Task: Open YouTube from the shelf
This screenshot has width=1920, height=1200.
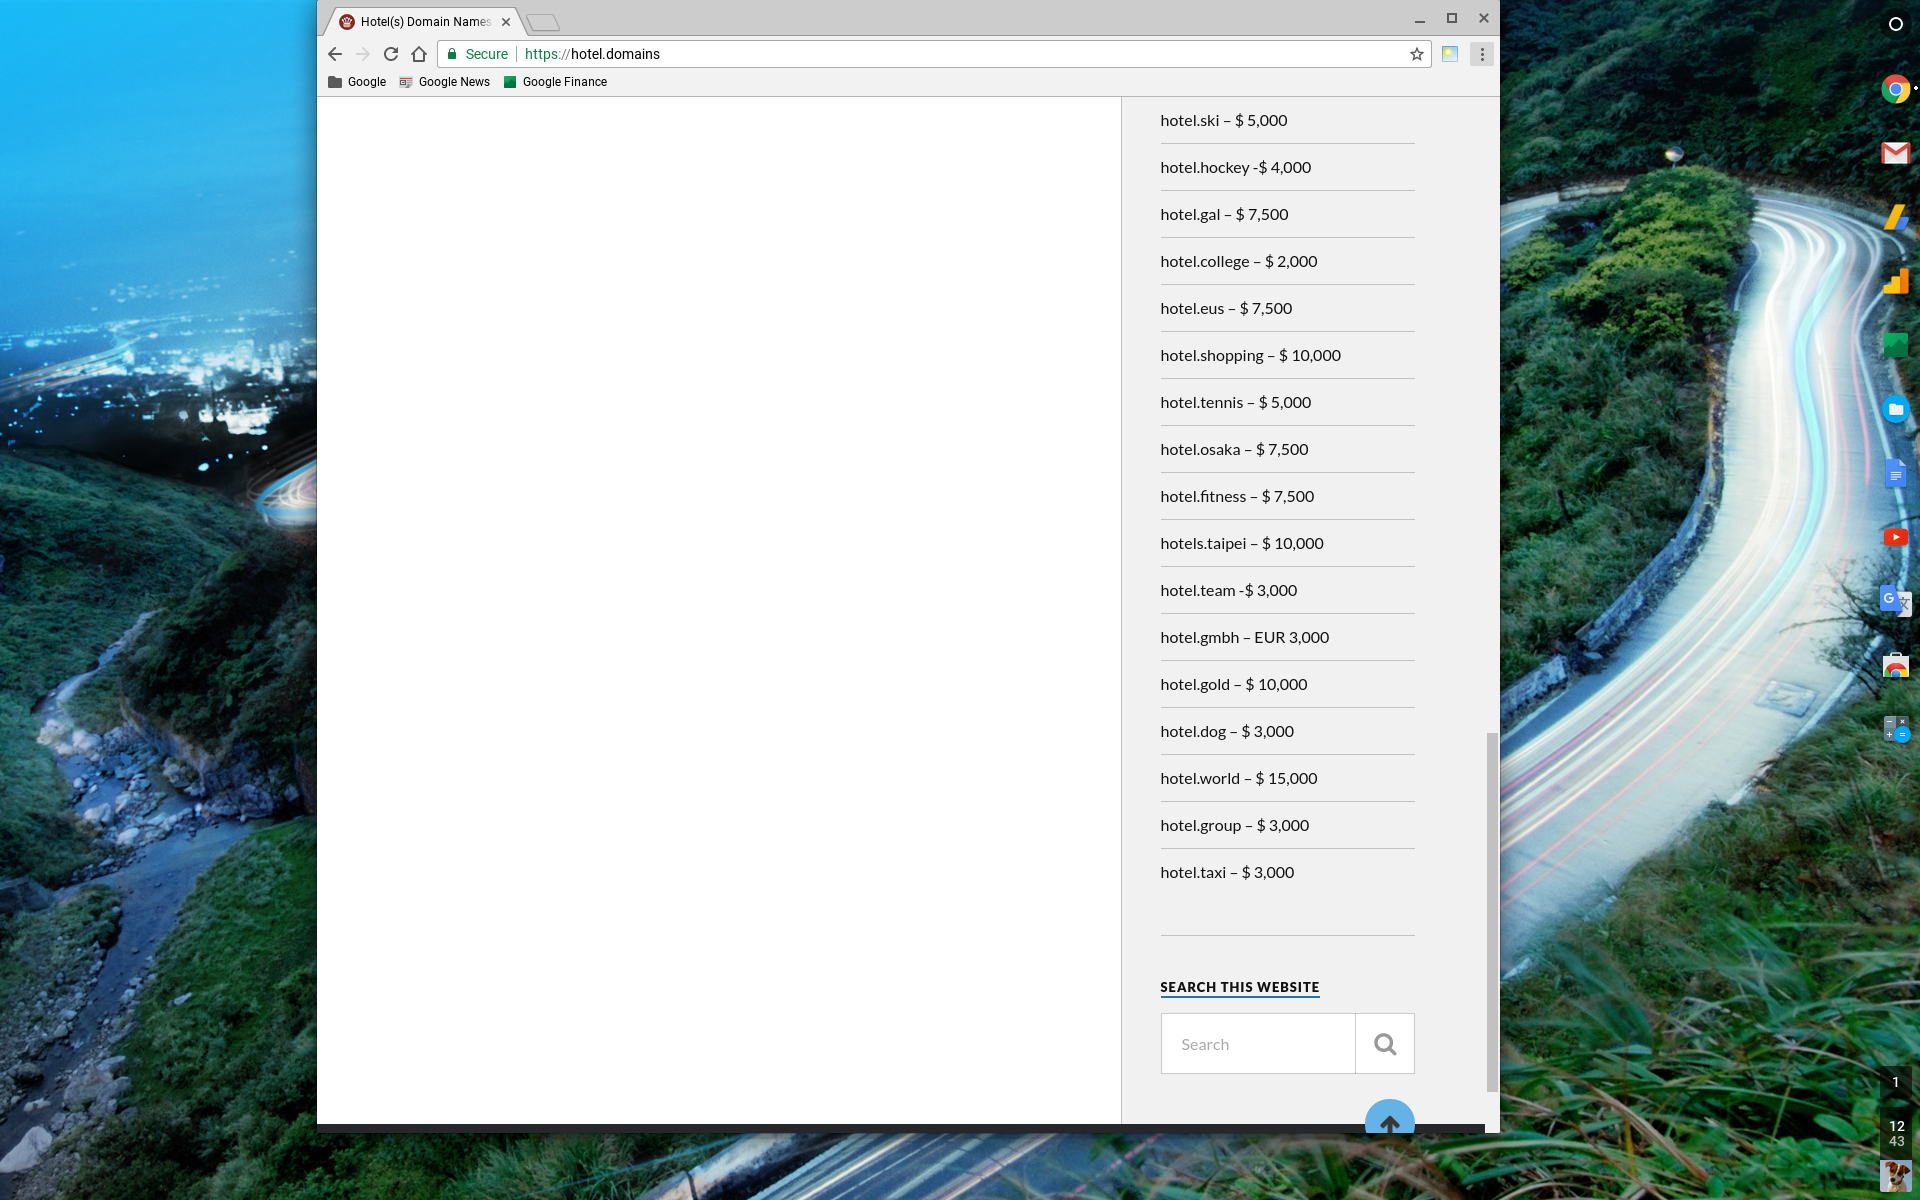Action: point(1895,537)
